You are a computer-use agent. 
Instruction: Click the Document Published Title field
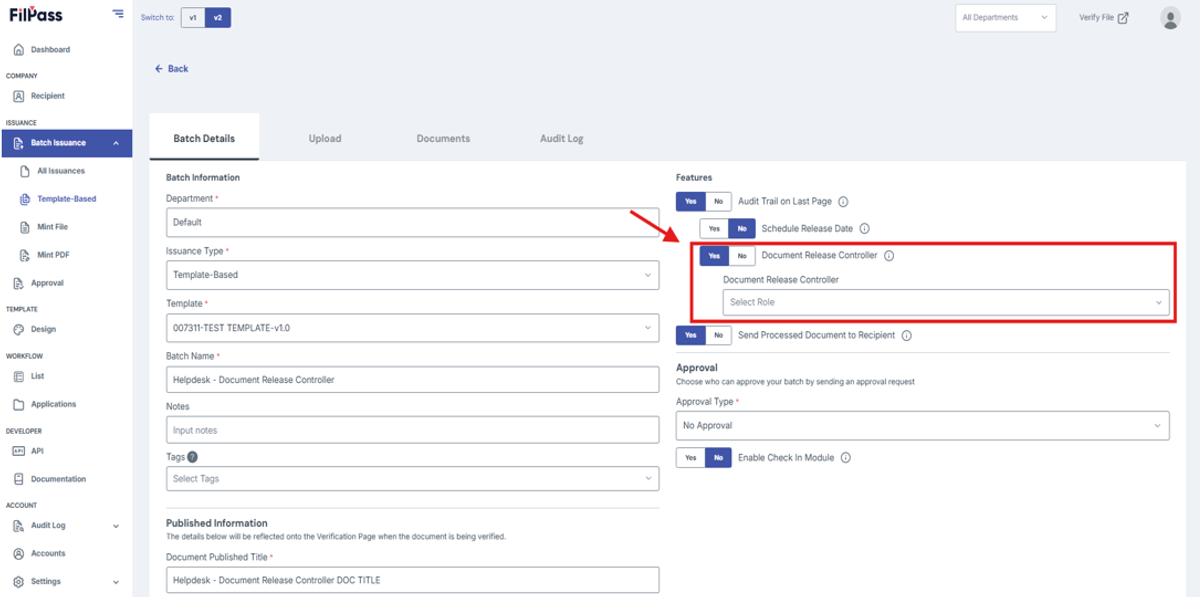[412, 580]
